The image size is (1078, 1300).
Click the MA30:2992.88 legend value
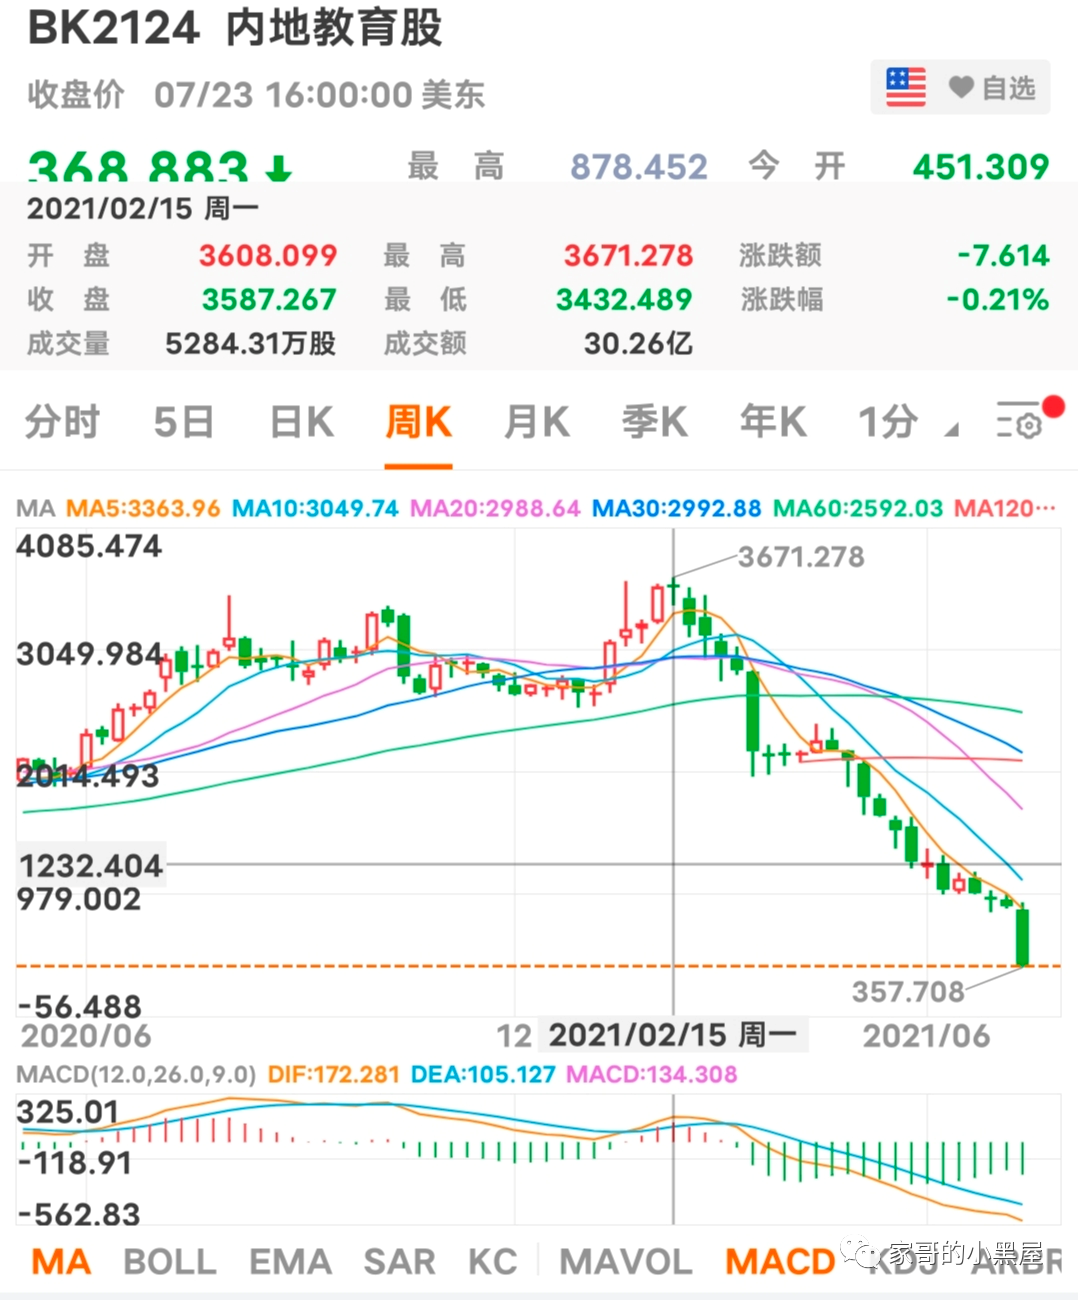click(677, 508)
